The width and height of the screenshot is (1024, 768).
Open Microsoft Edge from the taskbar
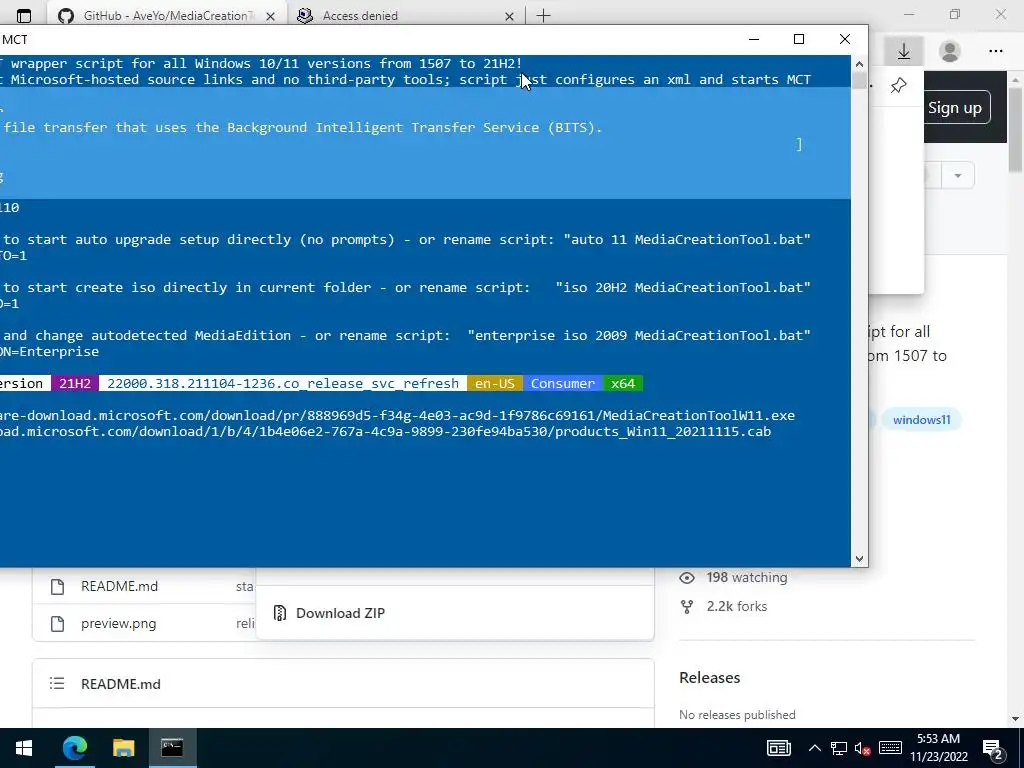(x=74, y=748)
